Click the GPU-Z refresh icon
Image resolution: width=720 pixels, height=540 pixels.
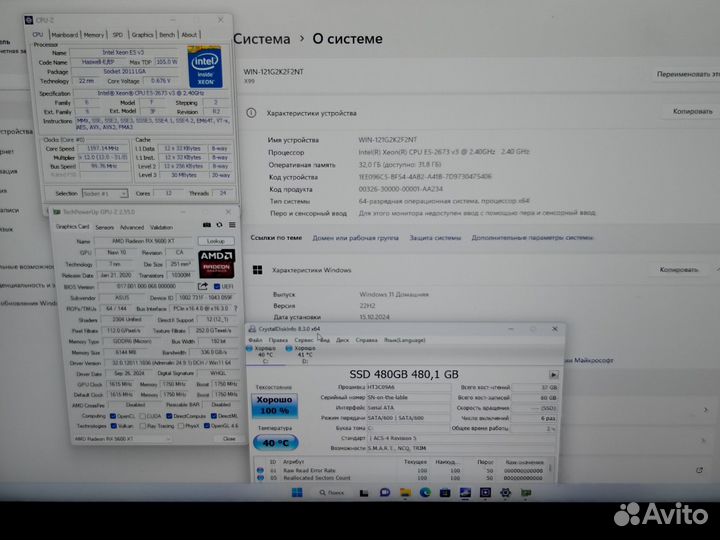(x=219, y=225)
